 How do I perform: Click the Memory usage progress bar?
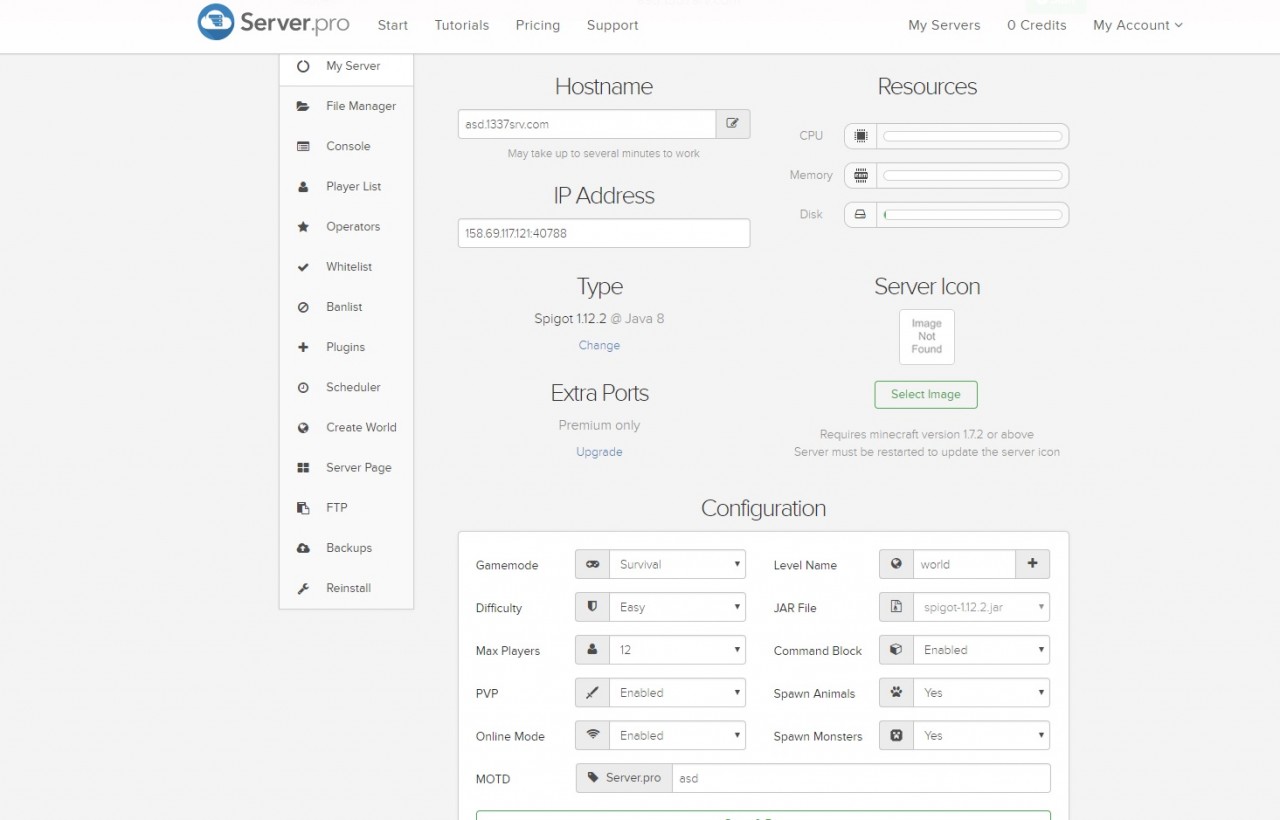973,175
